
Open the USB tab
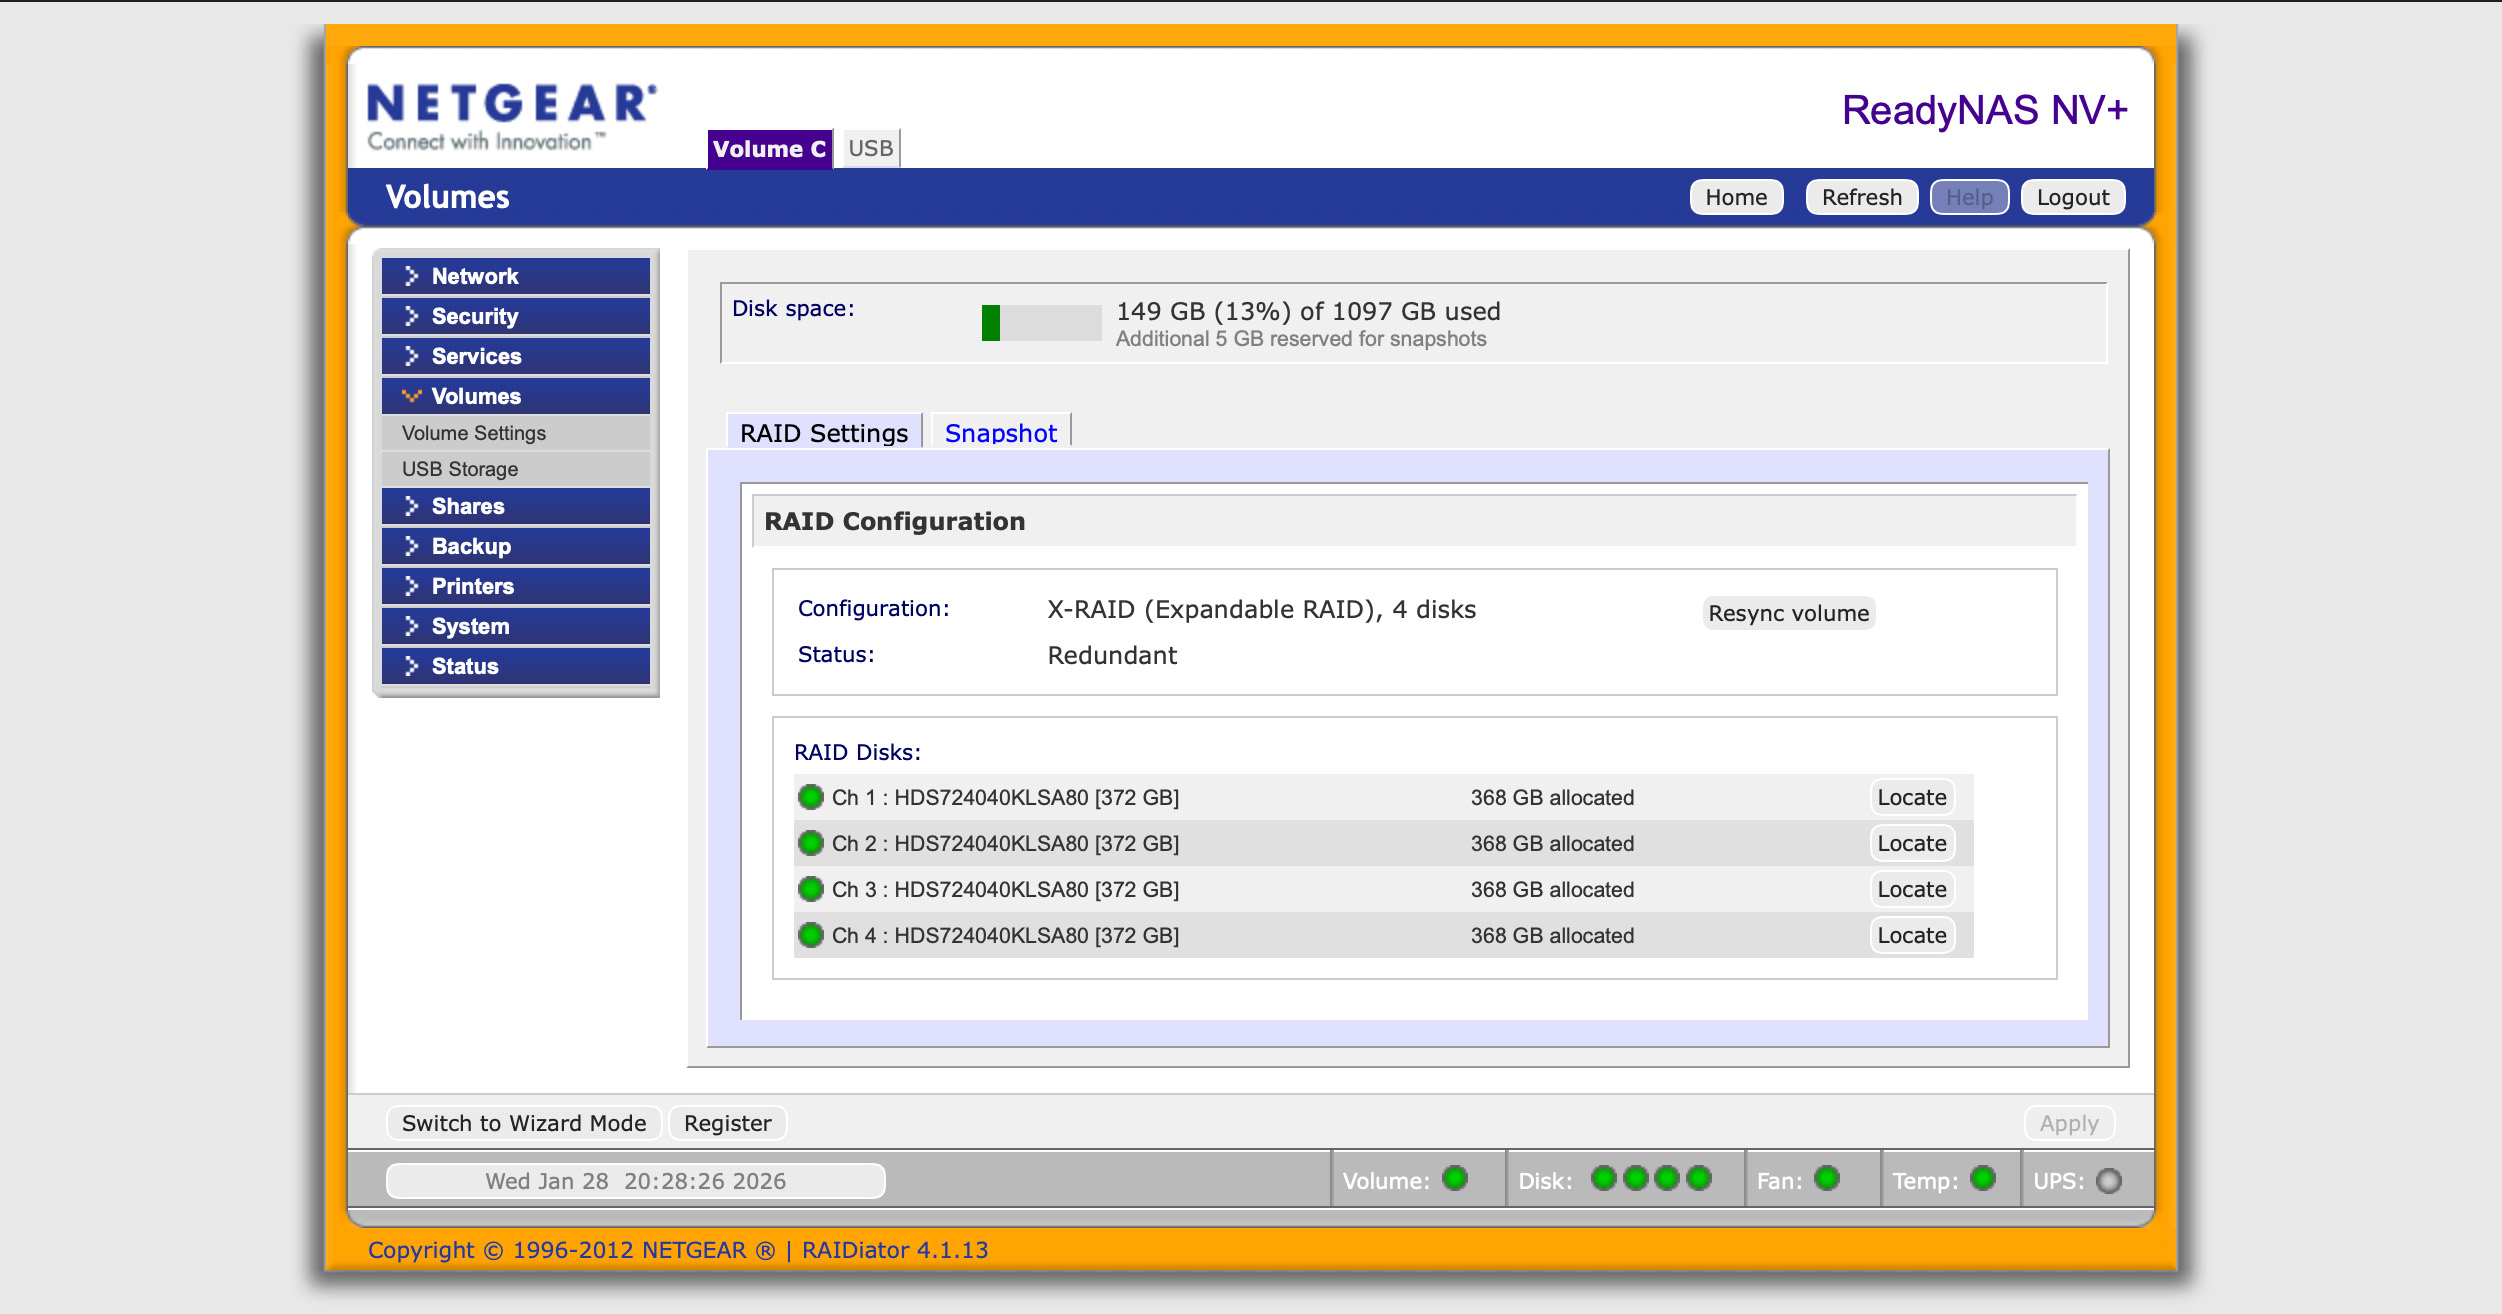pos(868,148)
